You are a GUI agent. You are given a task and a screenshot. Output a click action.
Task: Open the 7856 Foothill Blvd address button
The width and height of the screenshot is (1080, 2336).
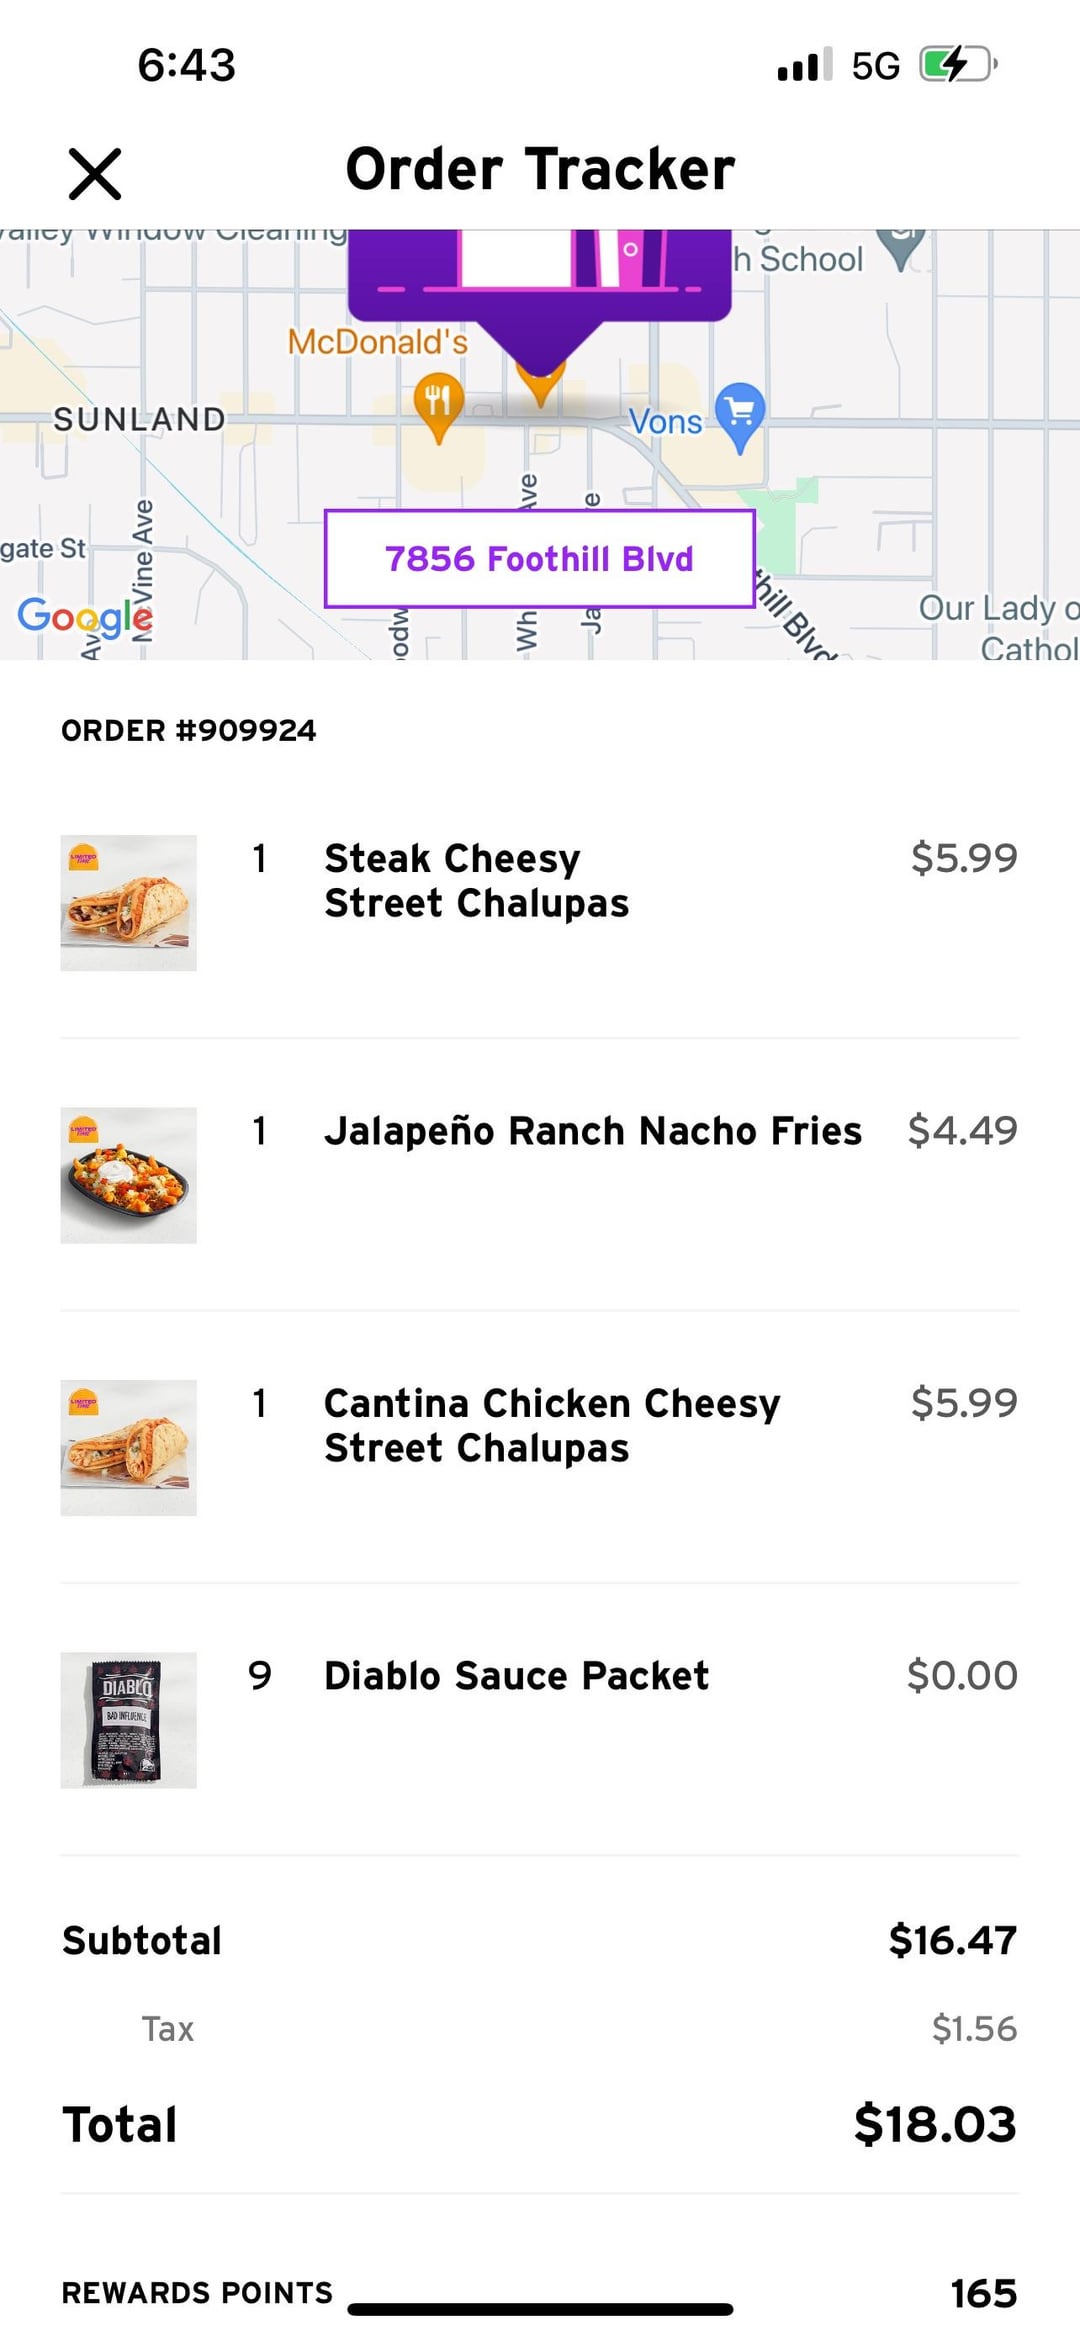tap(539, 558)
